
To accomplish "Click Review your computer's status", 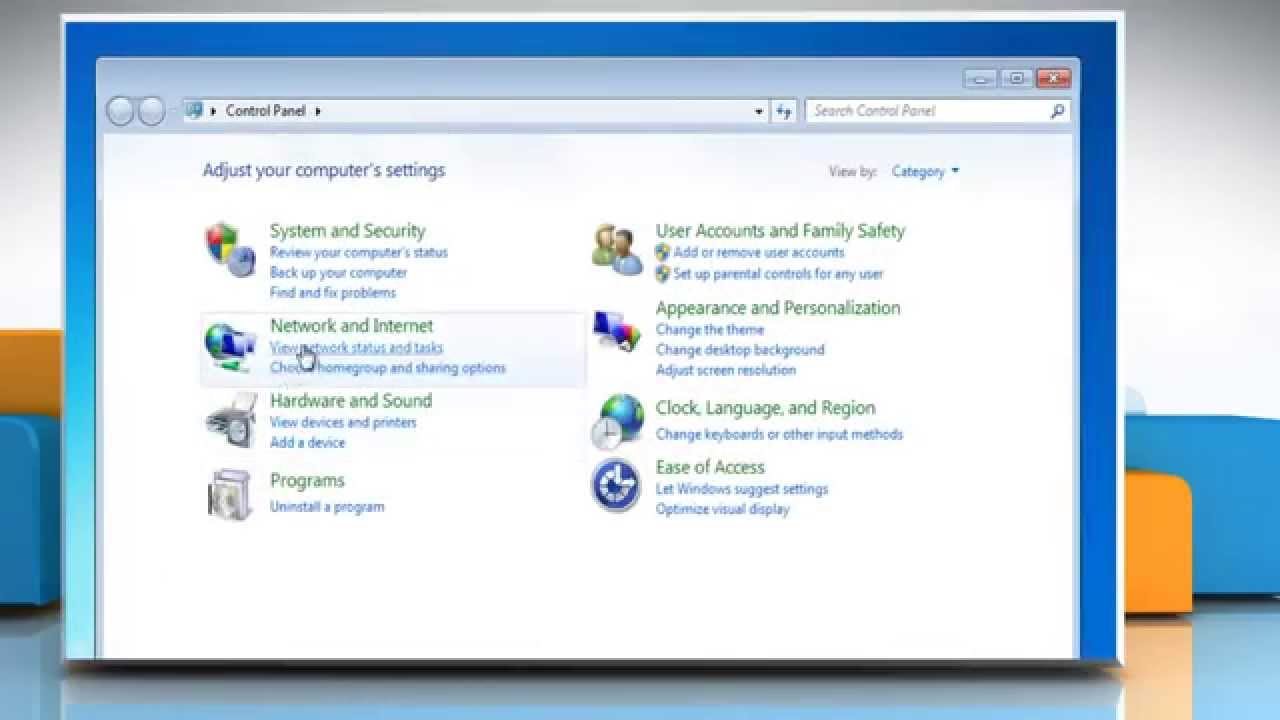I will click(359, 252).
